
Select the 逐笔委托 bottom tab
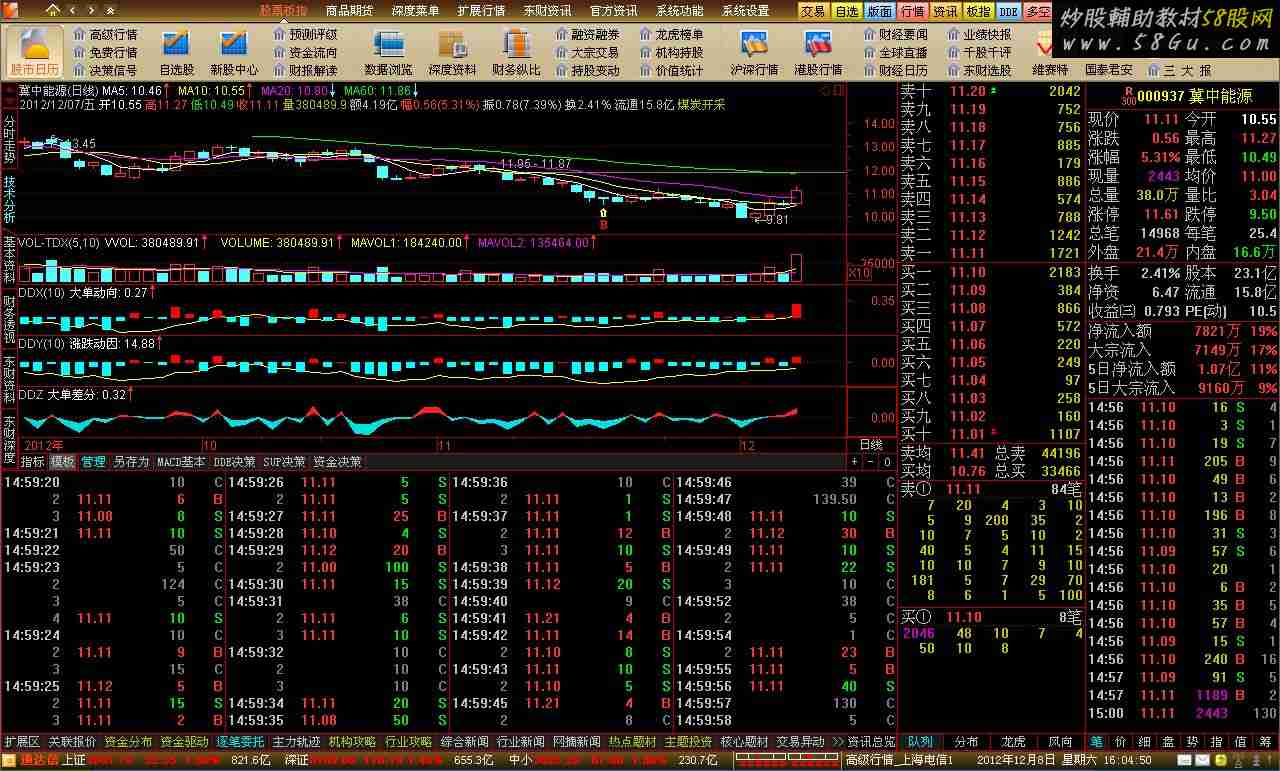240,742
